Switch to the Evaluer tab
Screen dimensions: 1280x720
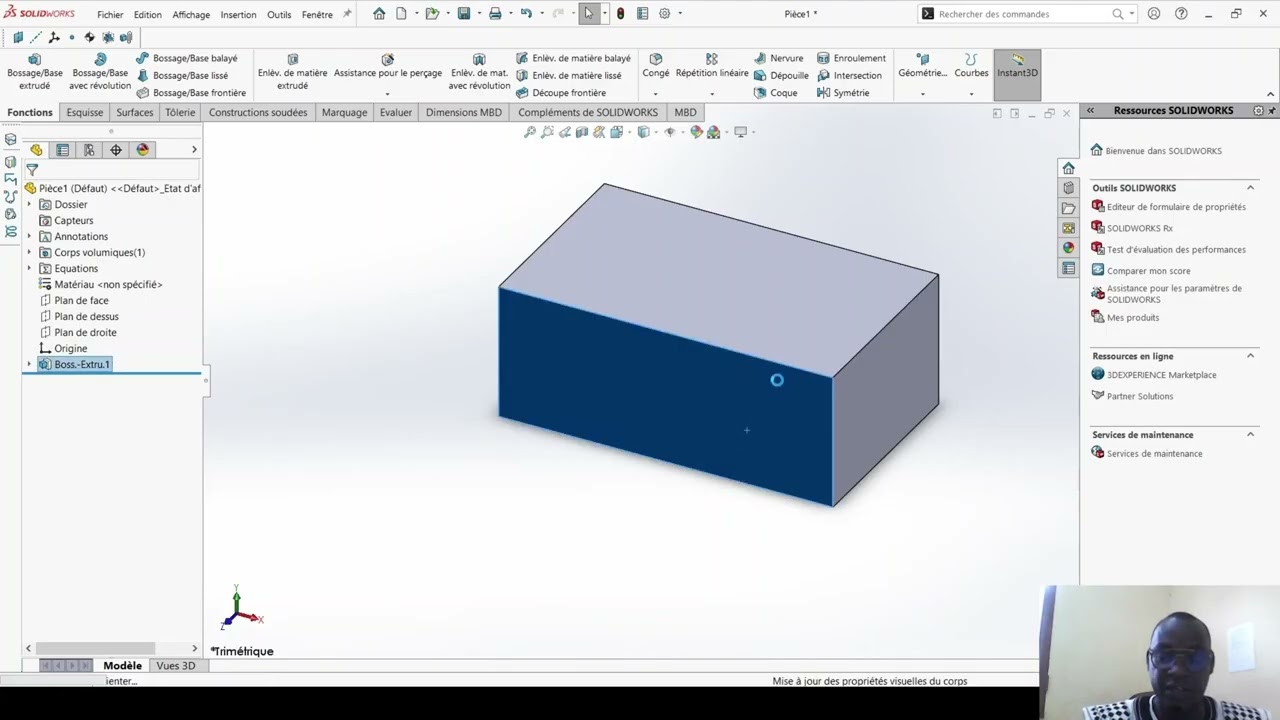tap(396, 112)
